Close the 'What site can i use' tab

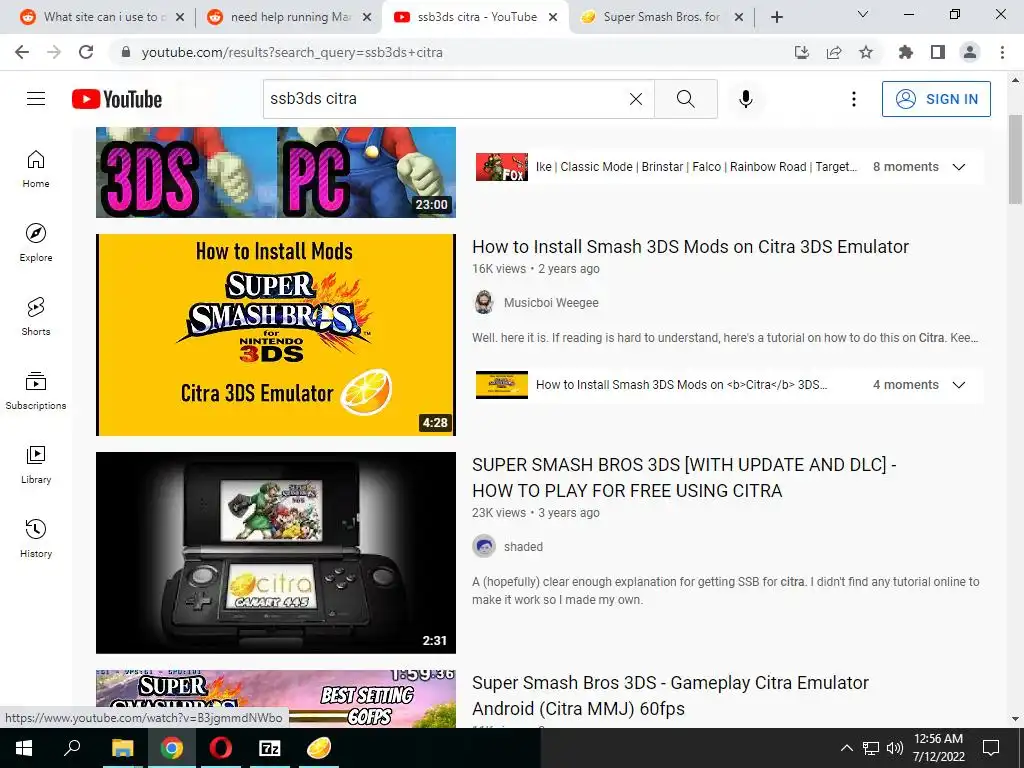(180, 17)
